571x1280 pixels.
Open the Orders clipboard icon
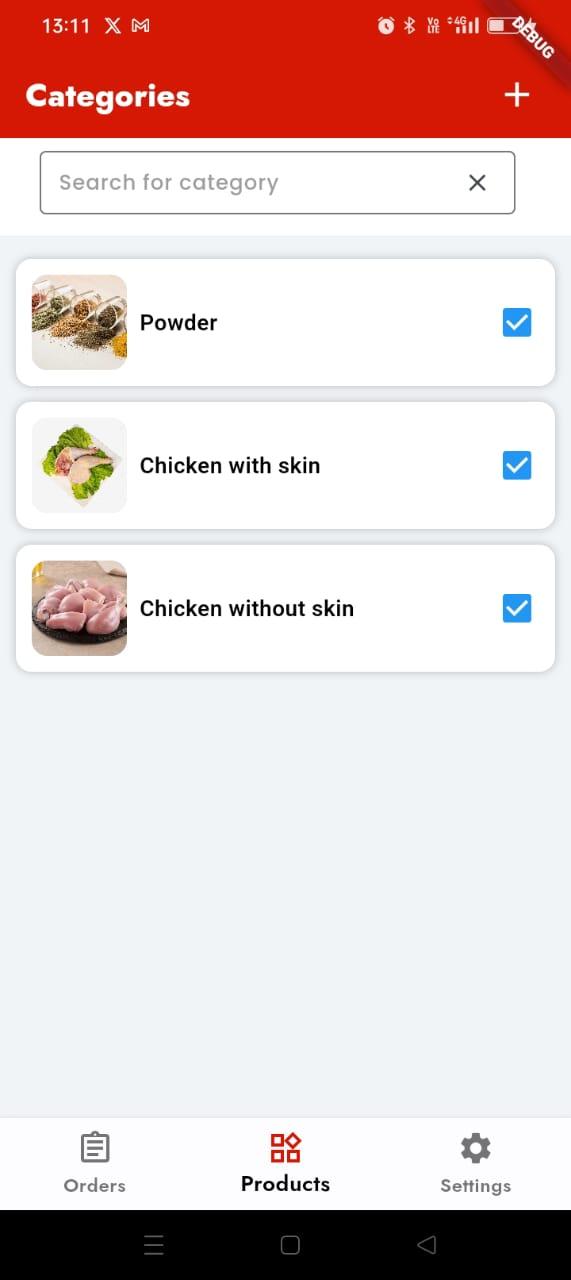(95, 1147)
